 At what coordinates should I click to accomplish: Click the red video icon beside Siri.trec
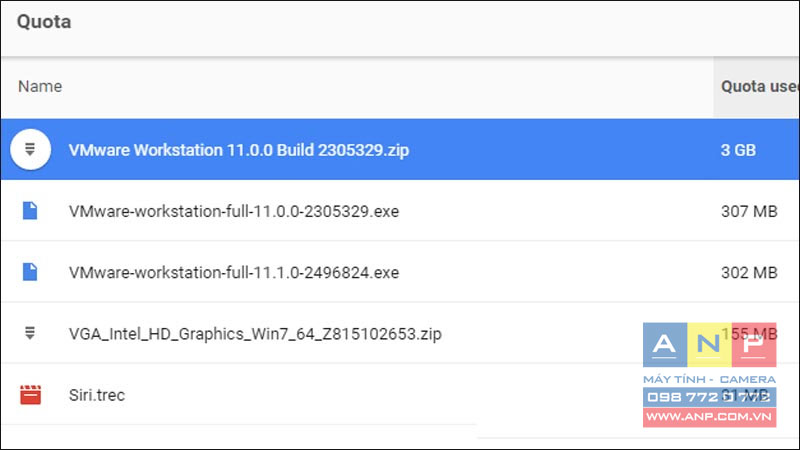(x=30, y=394)
